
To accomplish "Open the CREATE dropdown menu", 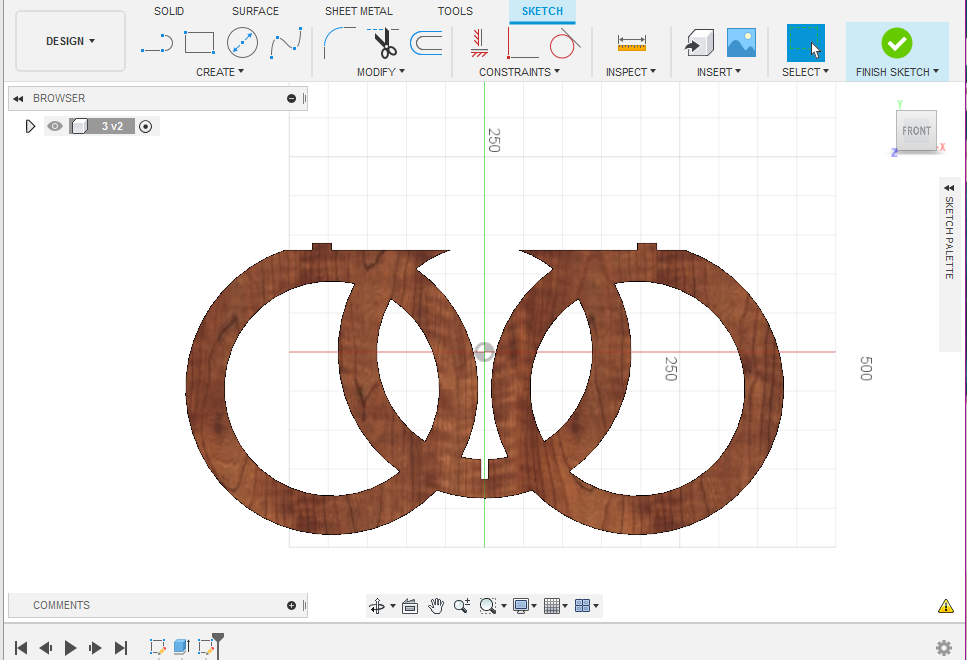I will pyautogui.click(x=220, y=72).
